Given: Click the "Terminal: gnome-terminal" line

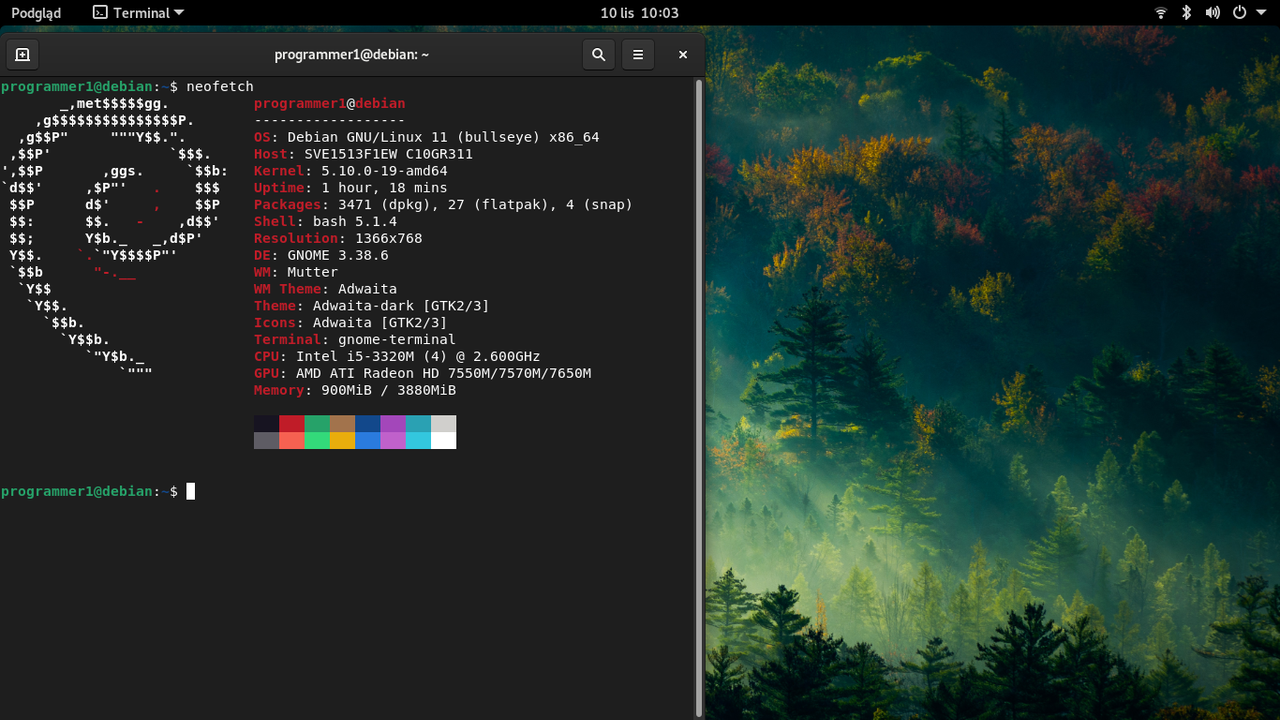Looking at the screenshot, I should (x=355, y=340).
